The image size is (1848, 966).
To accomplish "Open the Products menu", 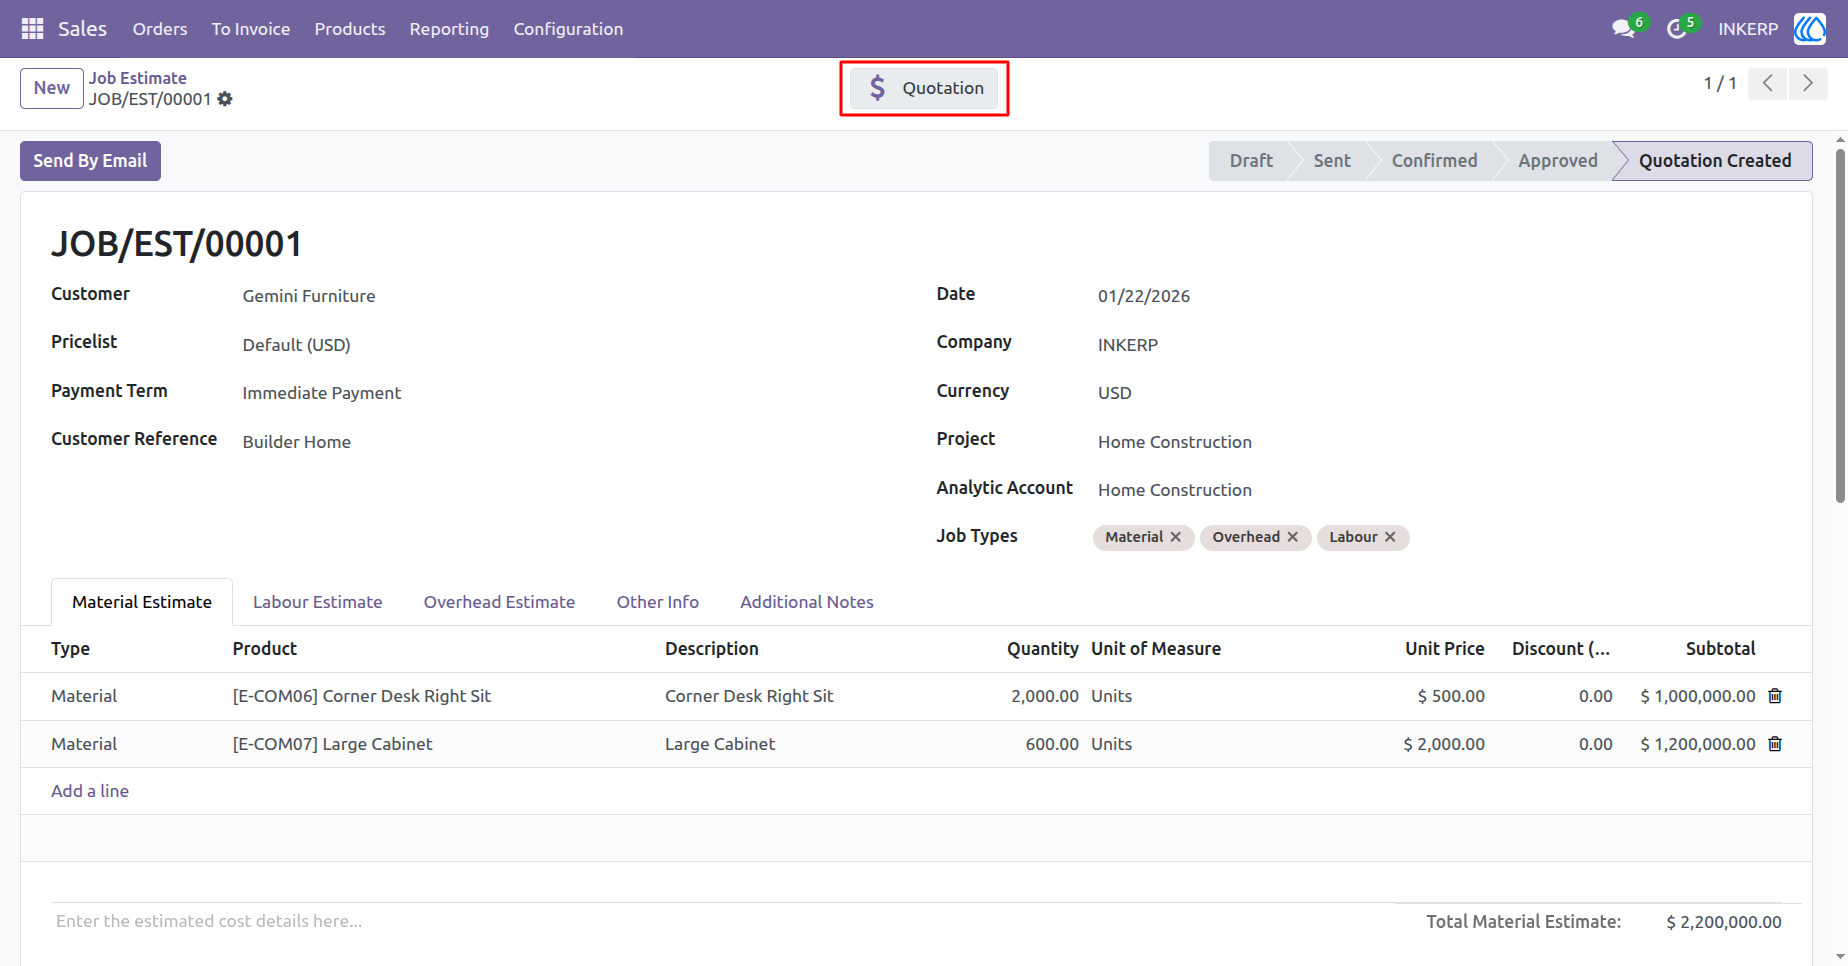I will tap(350, 29).
